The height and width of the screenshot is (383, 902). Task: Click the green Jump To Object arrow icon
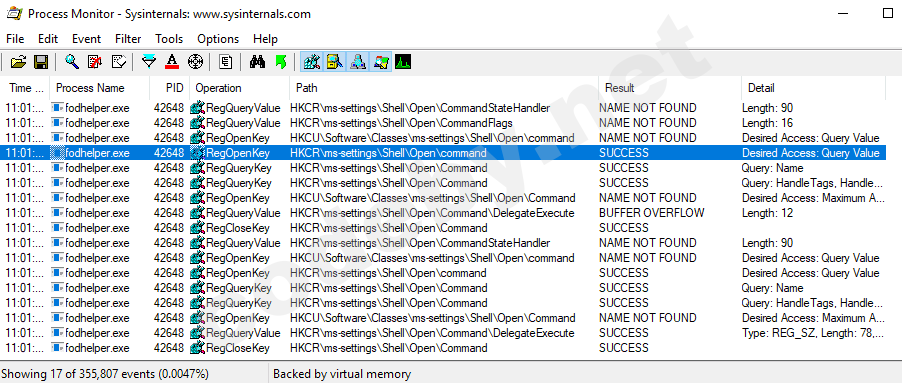[x=280, y=62]
